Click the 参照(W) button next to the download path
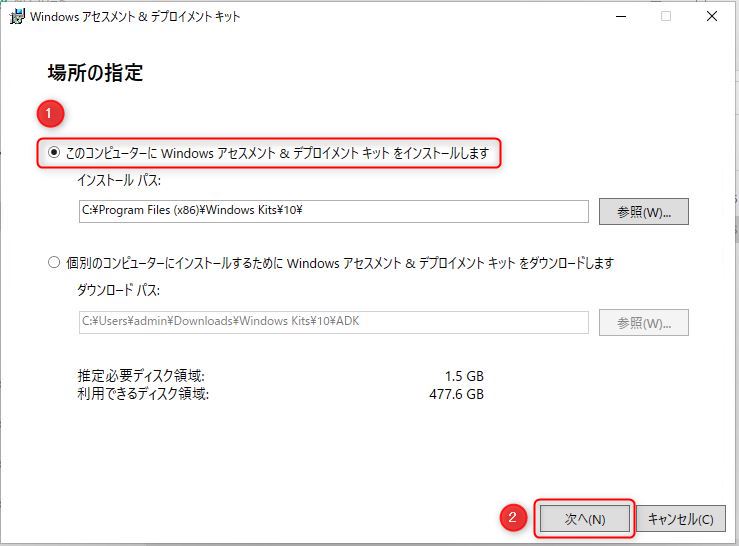This screenshot has height=546, width=739. coord(643,323)
